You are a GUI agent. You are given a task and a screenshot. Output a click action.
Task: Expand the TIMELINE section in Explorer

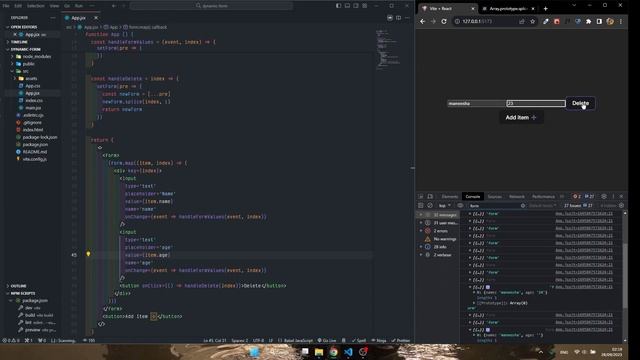pyautogui.click(x=18, y=42)
